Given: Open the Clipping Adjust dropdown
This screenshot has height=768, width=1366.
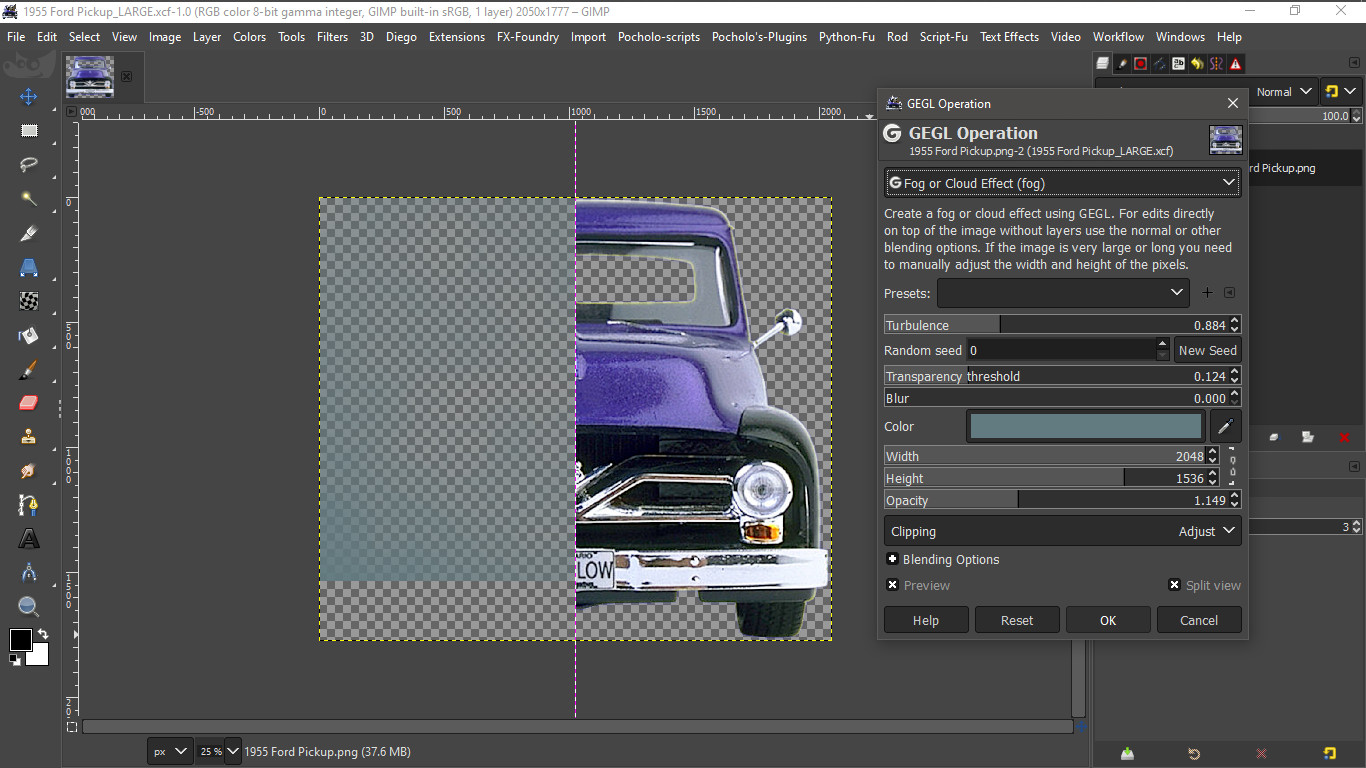Looking at the screenshot, I should pos(1063,531).
